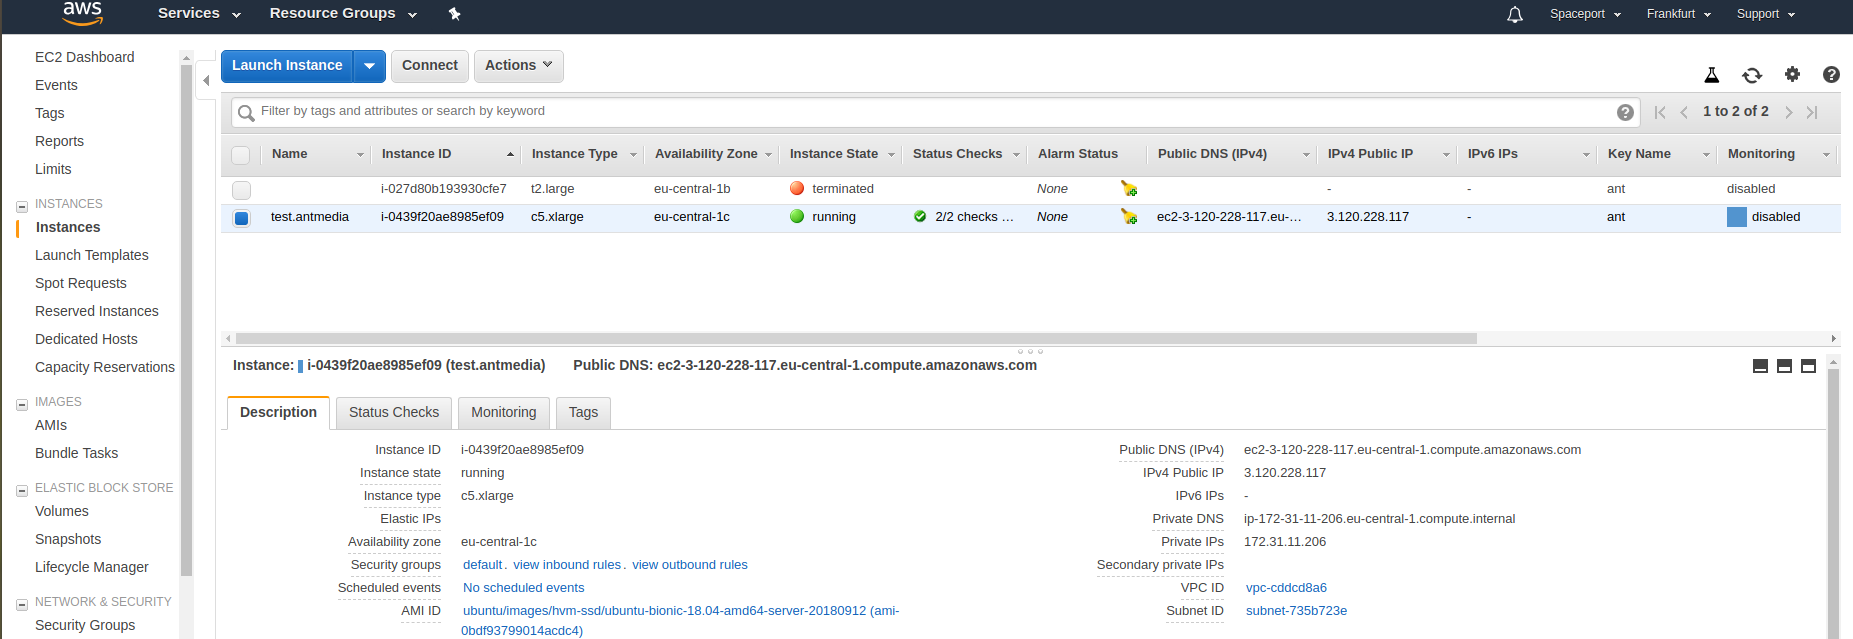Screen dimensions: 1853x639
Task: Set details pane to half-height layout
Action: coord(1784,366)
